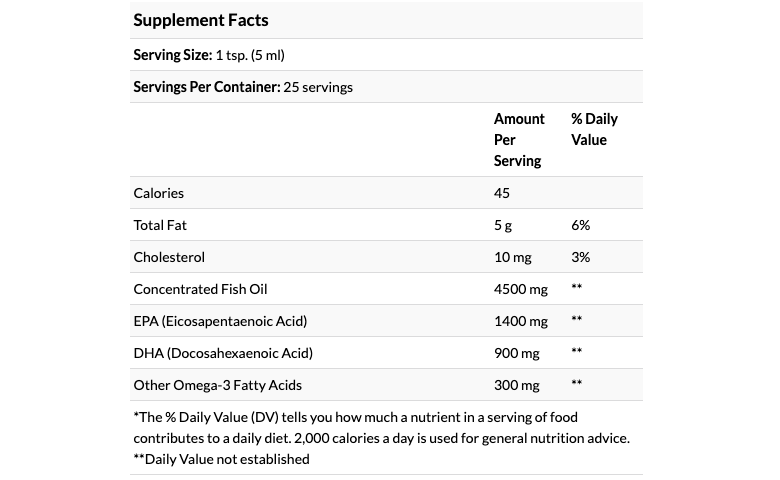
Task: Click the 10 mg cholesterol amount
Action: pyautogui.click(x=512, y=257)
